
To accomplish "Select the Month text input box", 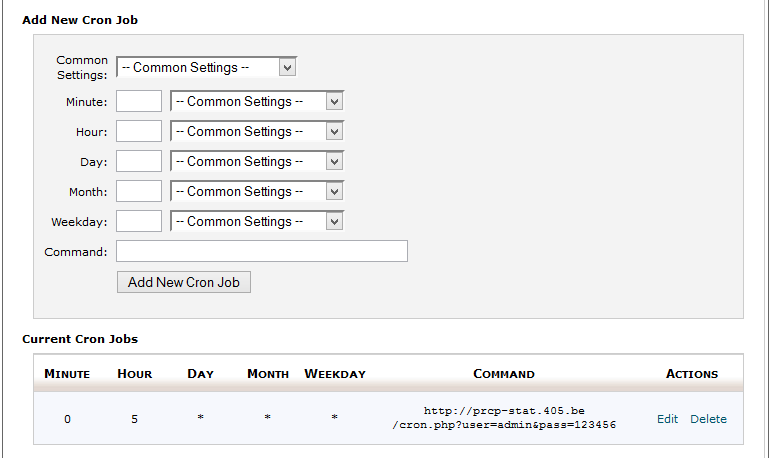I will [x=139, y=191].
